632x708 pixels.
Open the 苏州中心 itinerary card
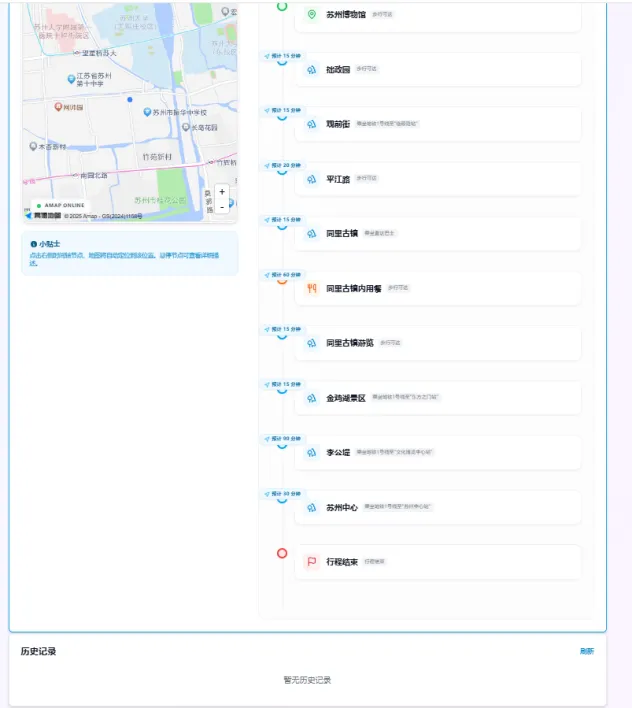coord(437,508)
